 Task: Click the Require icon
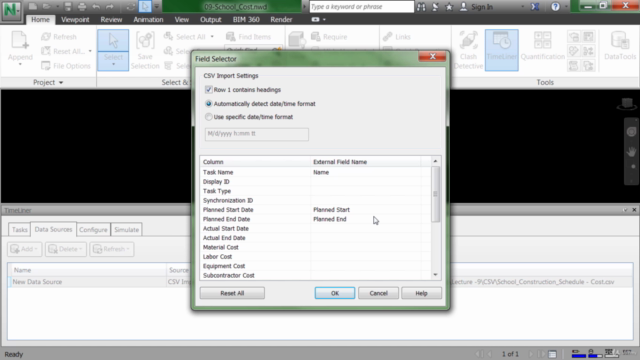click(x=316, y=37)
